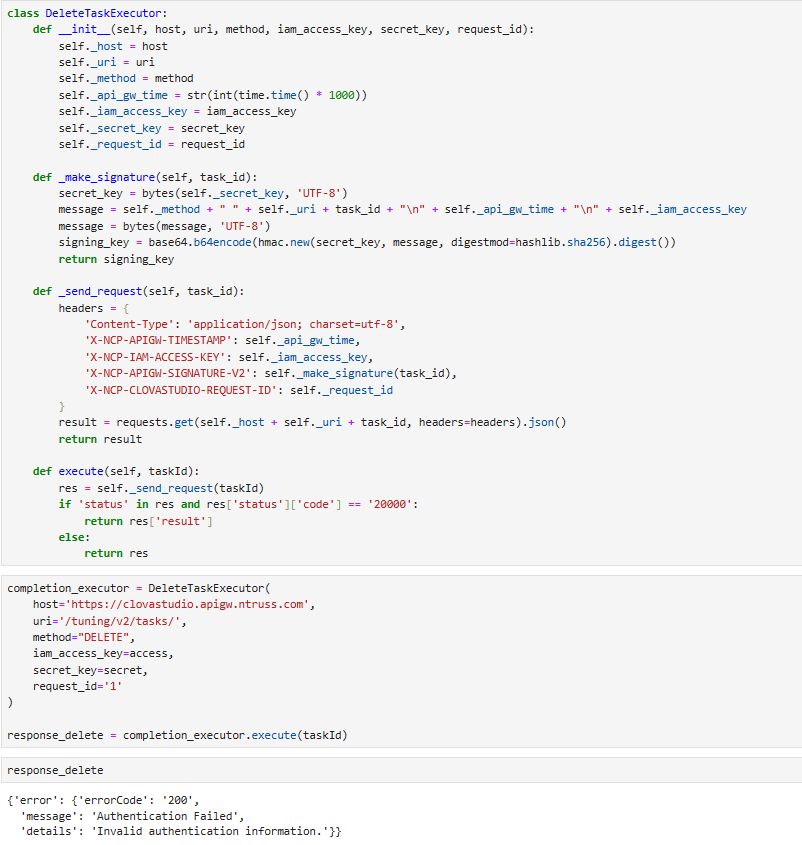Click the _send_request method definition
Image resolution: width=802 pixels, height=845 pixels.
138,291
